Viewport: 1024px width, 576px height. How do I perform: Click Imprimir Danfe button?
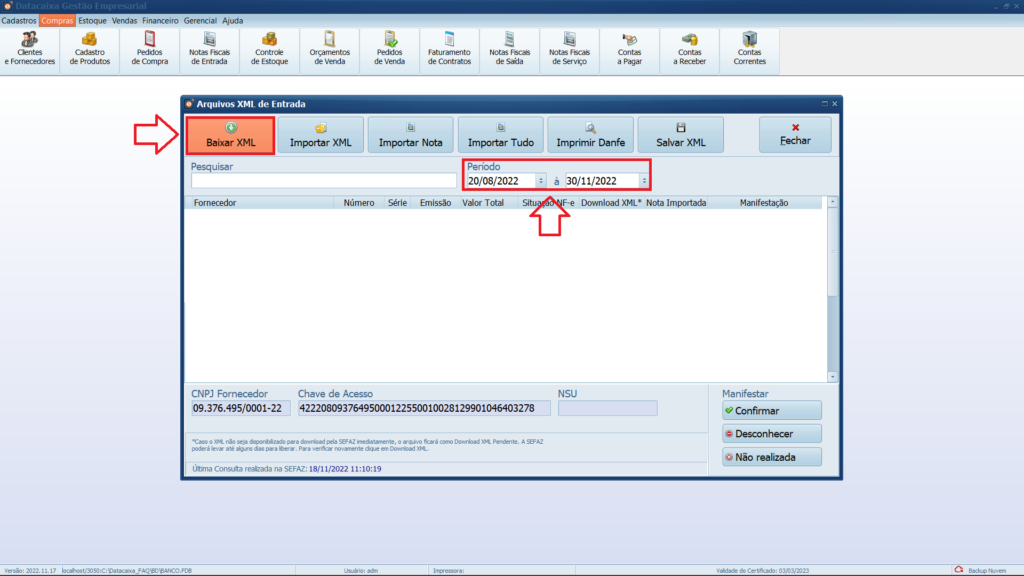[590, 135]
